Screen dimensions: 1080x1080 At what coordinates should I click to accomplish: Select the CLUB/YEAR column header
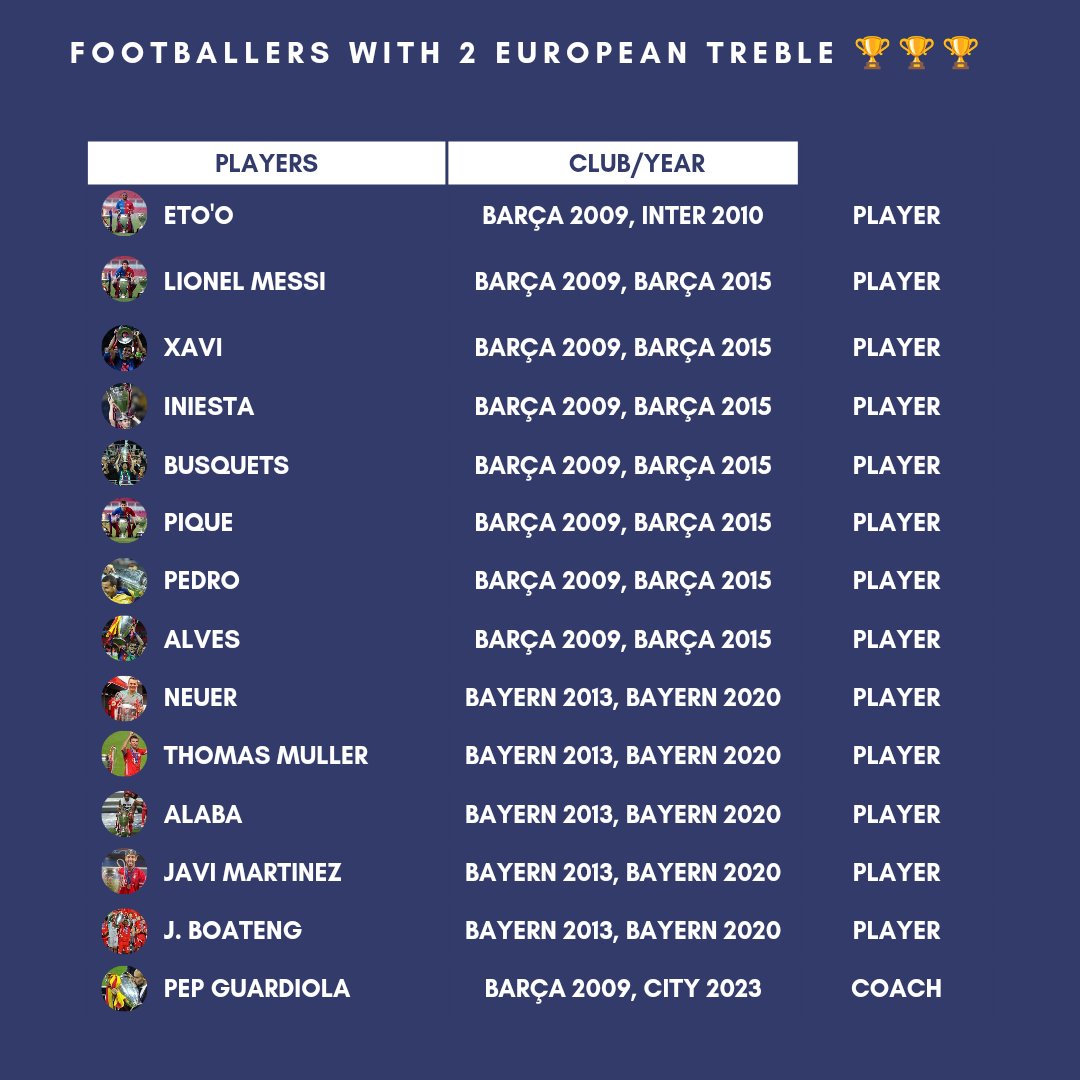point(623,163)
